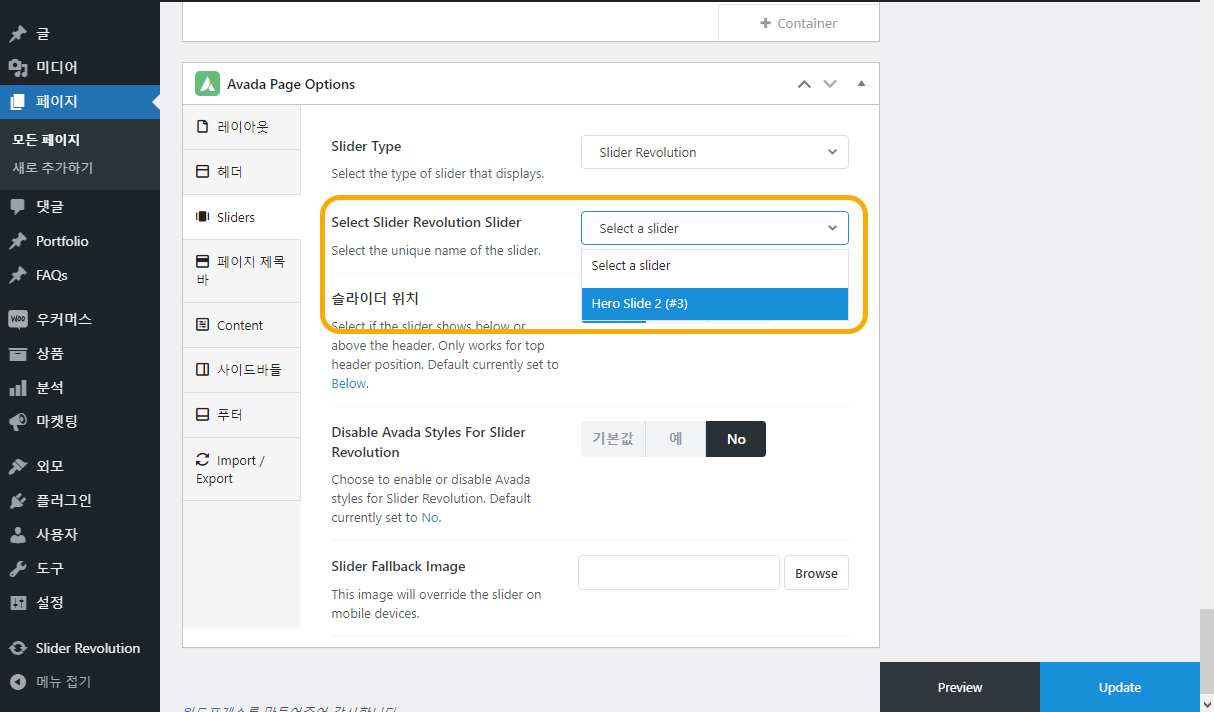
Task: Click the pin icon beside FAQs
Action: [x=17, y=275]
